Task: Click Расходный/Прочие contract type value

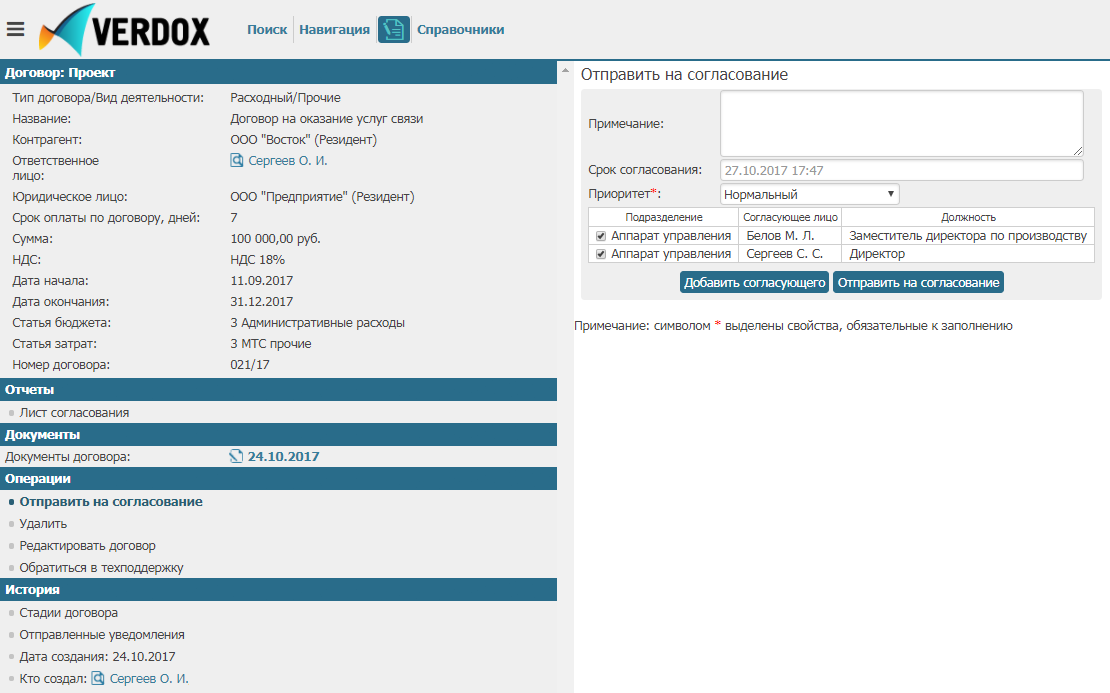Action: (x=285, y=98)
